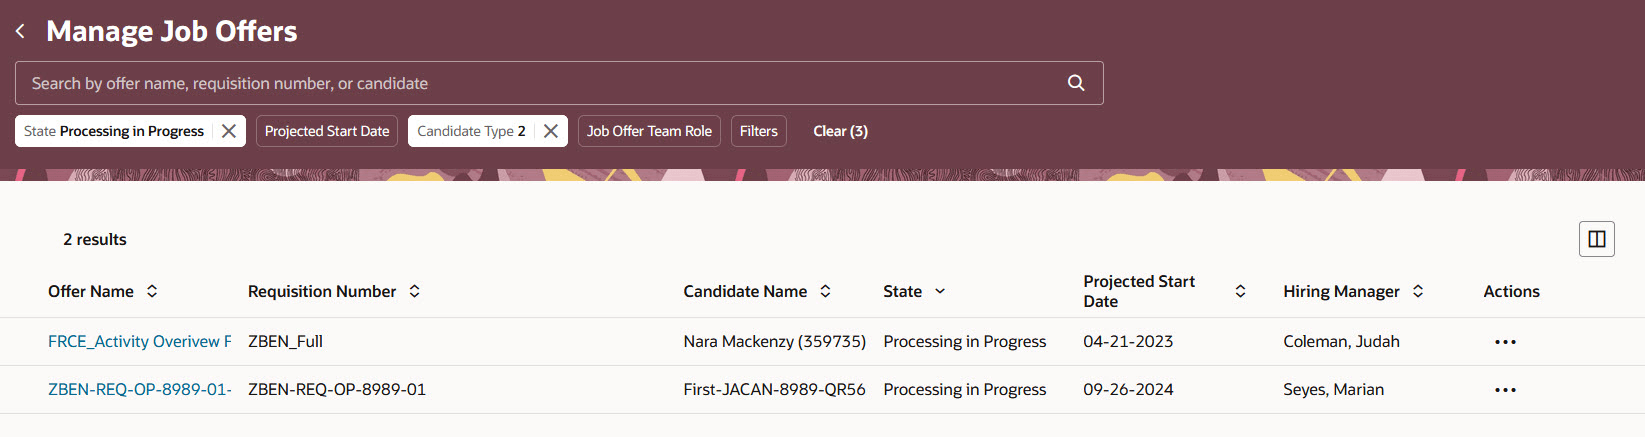Remove the State Processing in Progress filter
Image resolution: width=1645 pixels, height=437 pixels.
[229, 131]
